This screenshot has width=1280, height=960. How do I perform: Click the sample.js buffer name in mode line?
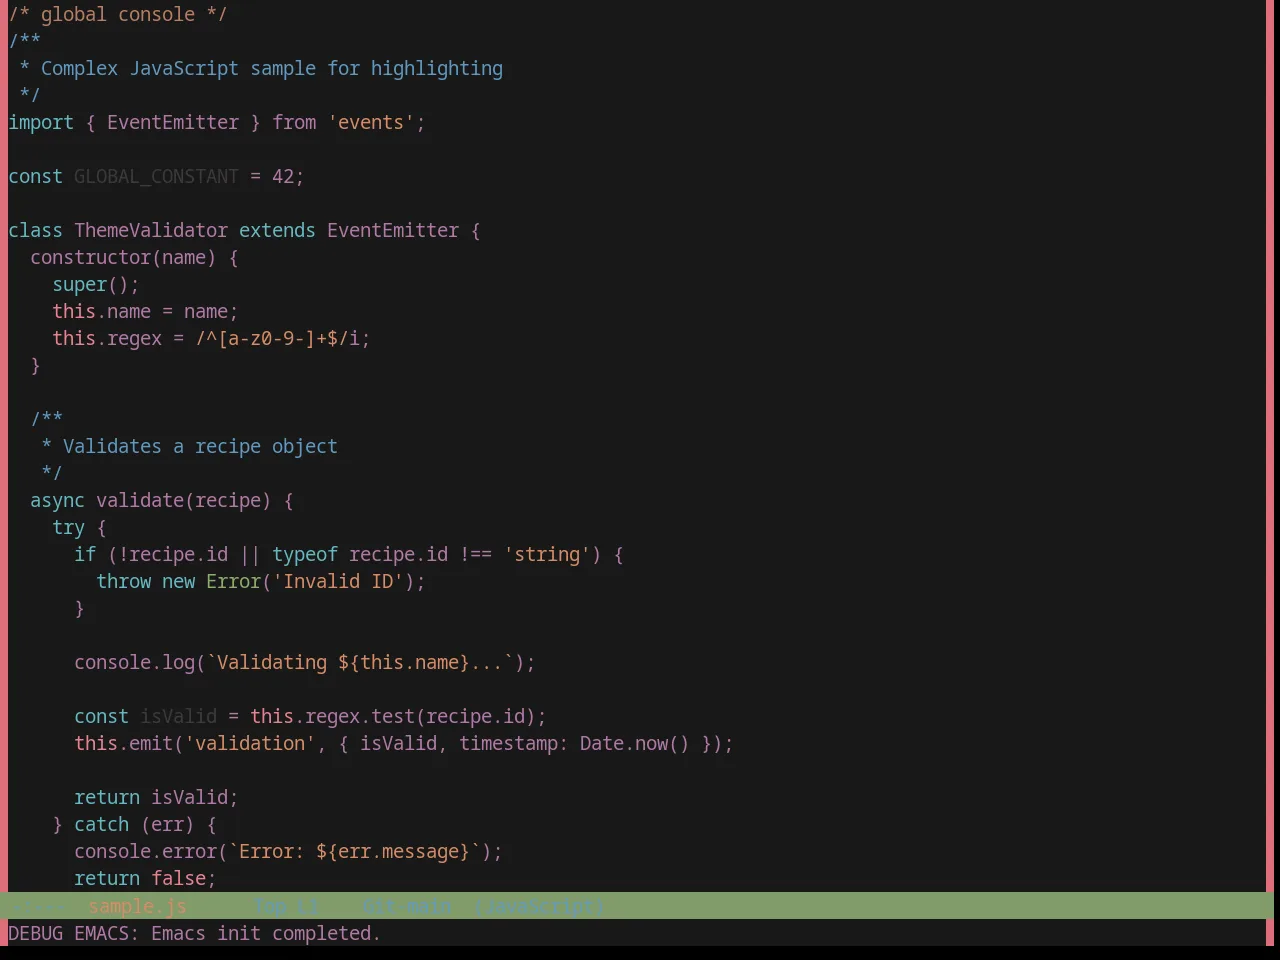(x=137, y=906)
